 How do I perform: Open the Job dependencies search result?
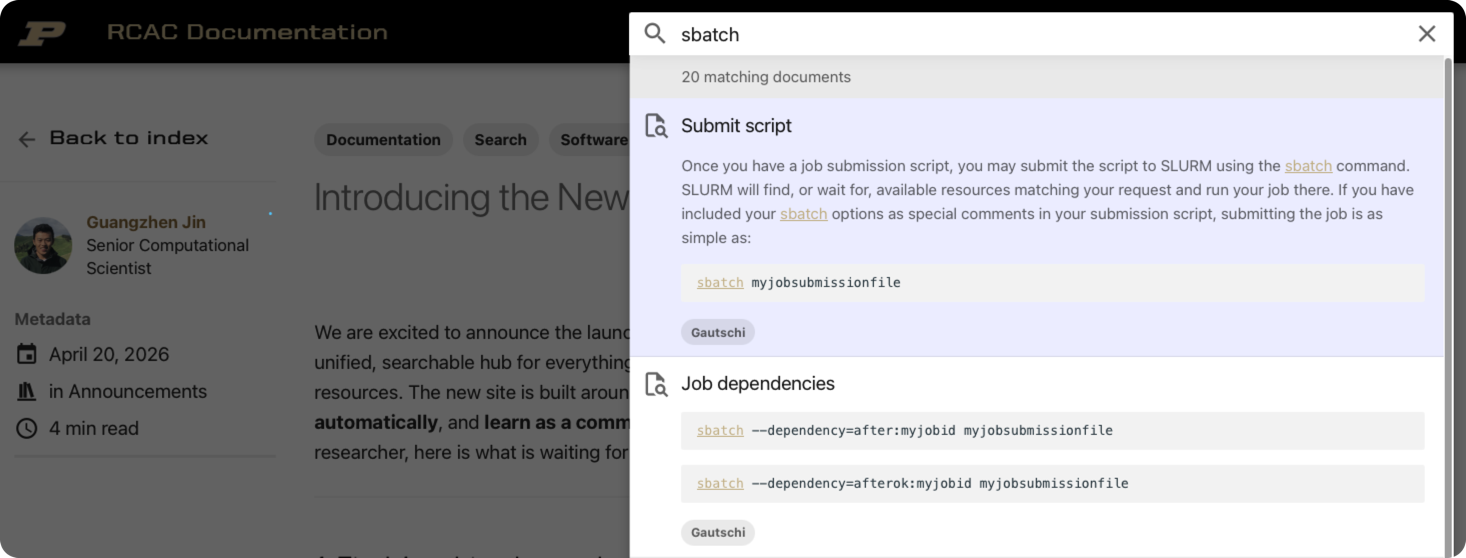click(1037, 457)
